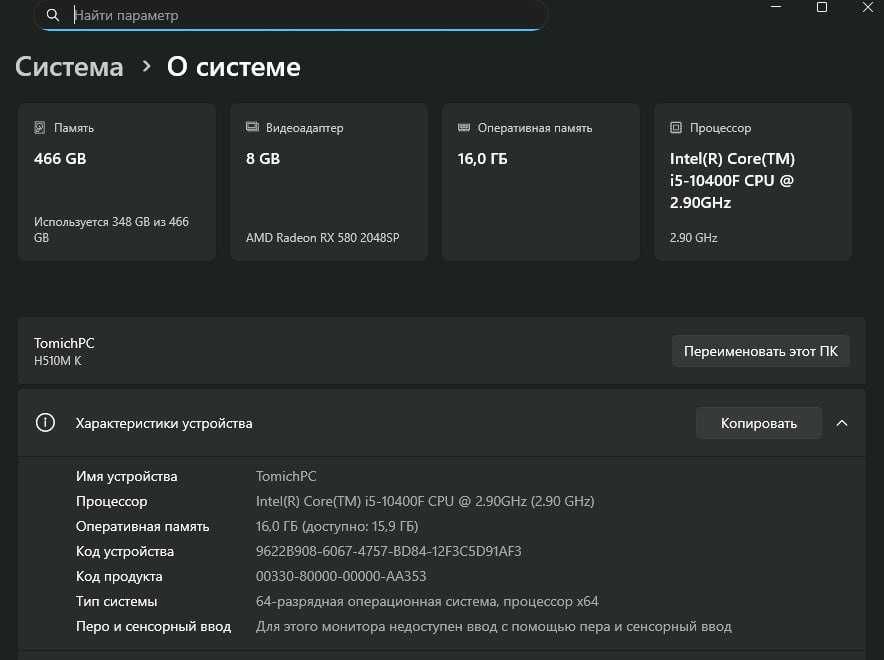Open the Видеоадаптер 8 GB card
This screenshot has width=884, height=660.
tap(329, 181)
